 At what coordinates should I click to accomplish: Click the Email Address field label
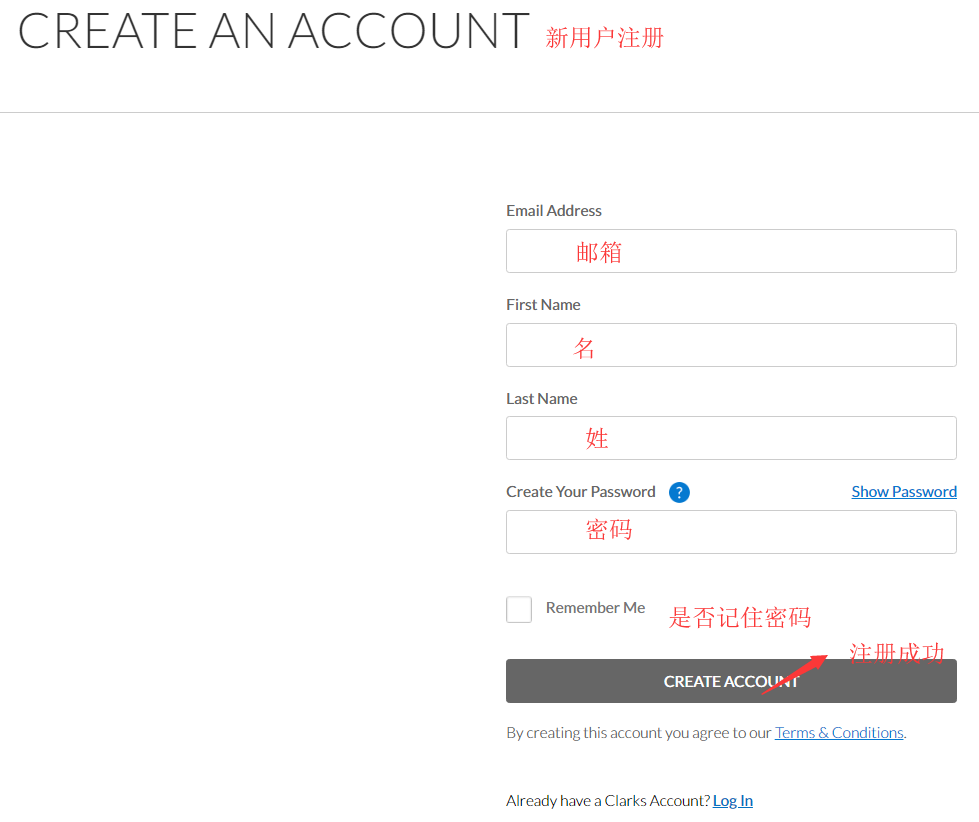(x=554, y=211)
